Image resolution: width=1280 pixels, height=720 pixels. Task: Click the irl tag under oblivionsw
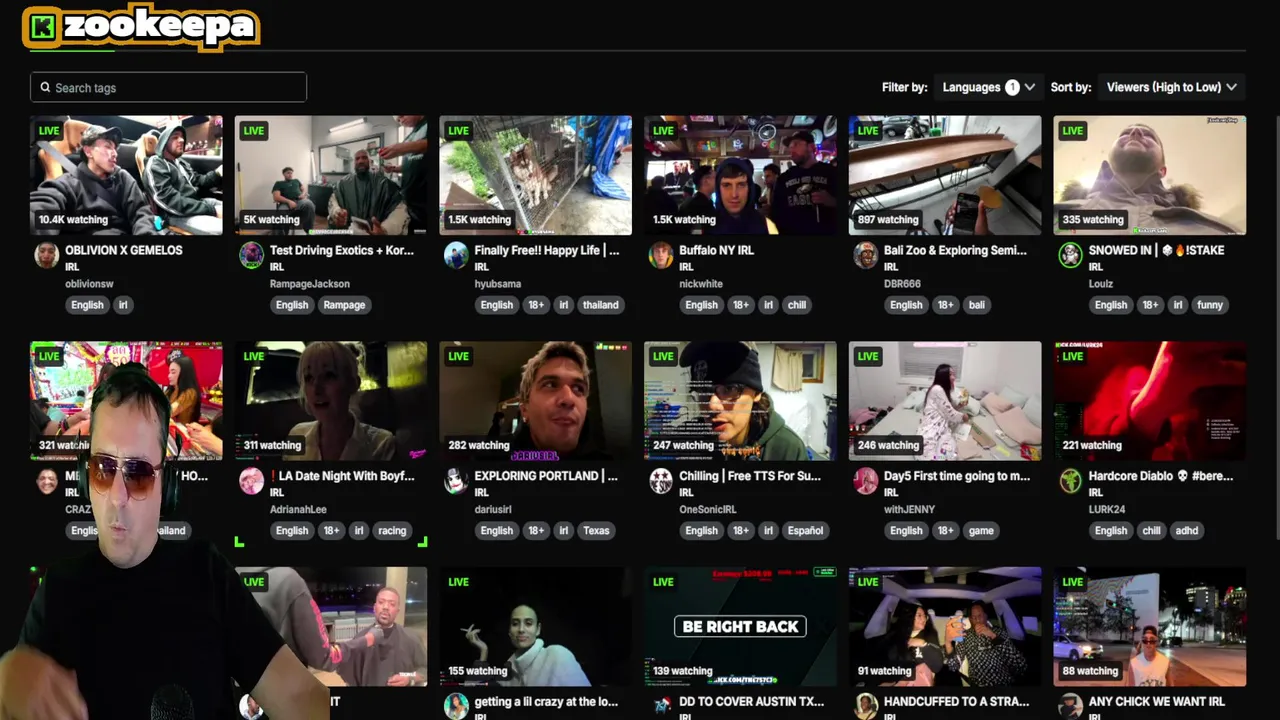pyautogui.click(x=123, y=305)
